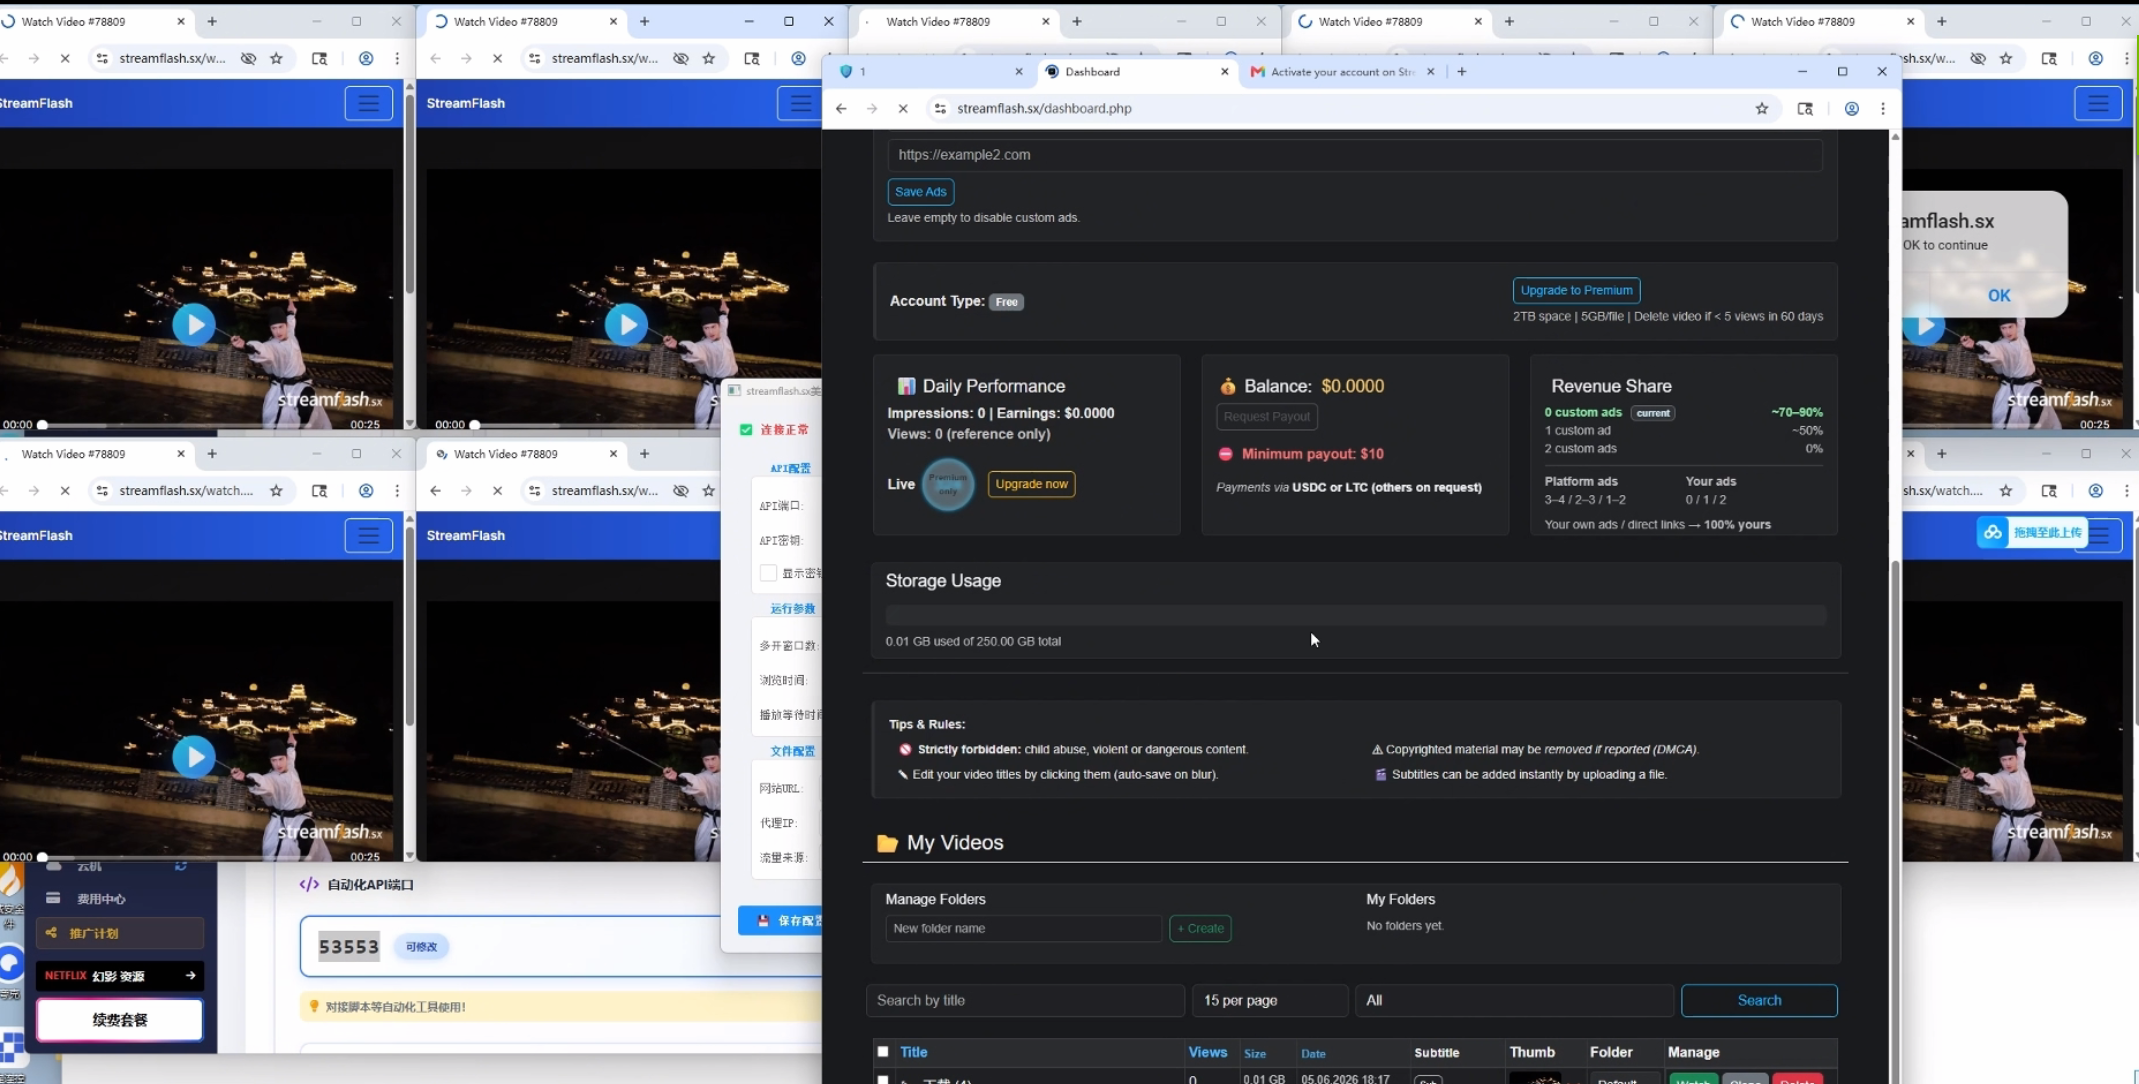The width and height of the screenshot is (2139, 1084).
Task: Click the blue 拖拽至此上传 cloud upload button
Action: click(2032, 532)
